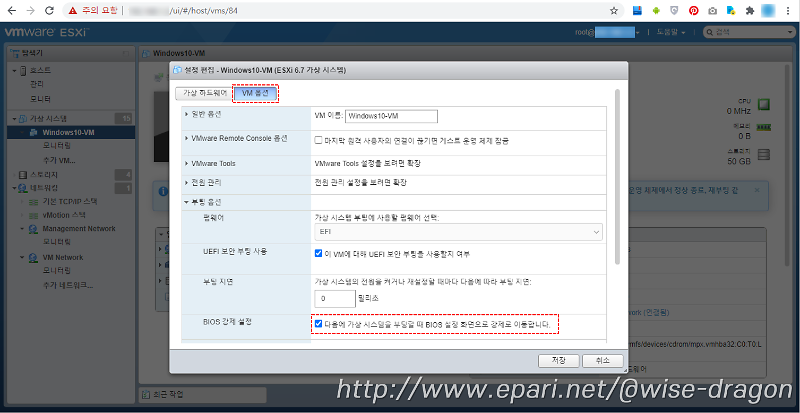Viewport: 800px width, 413px height.
Task: Select vMotion stack in navigator
Action: 64,215
